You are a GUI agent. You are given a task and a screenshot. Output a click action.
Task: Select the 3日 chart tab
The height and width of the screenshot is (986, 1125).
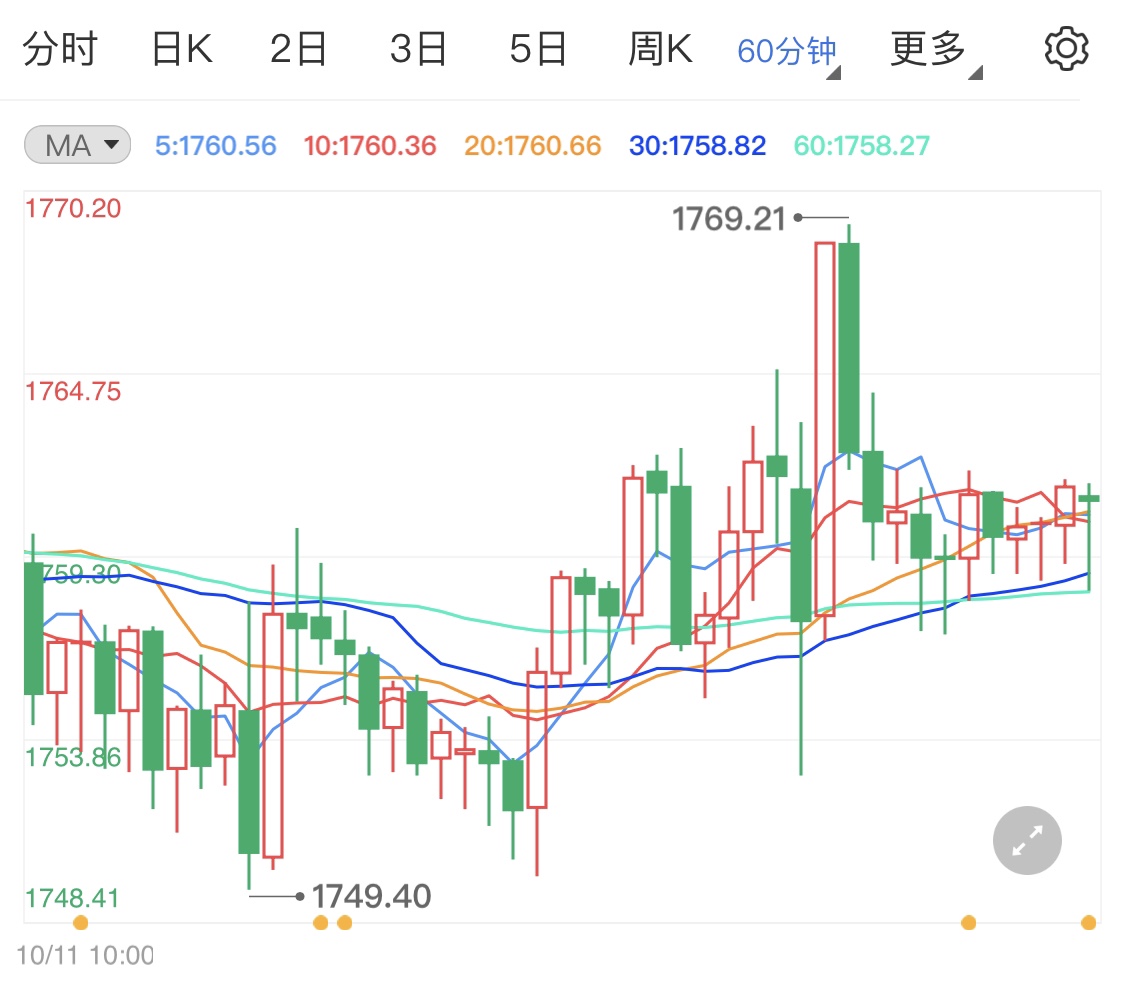click(x=418, y=49)
